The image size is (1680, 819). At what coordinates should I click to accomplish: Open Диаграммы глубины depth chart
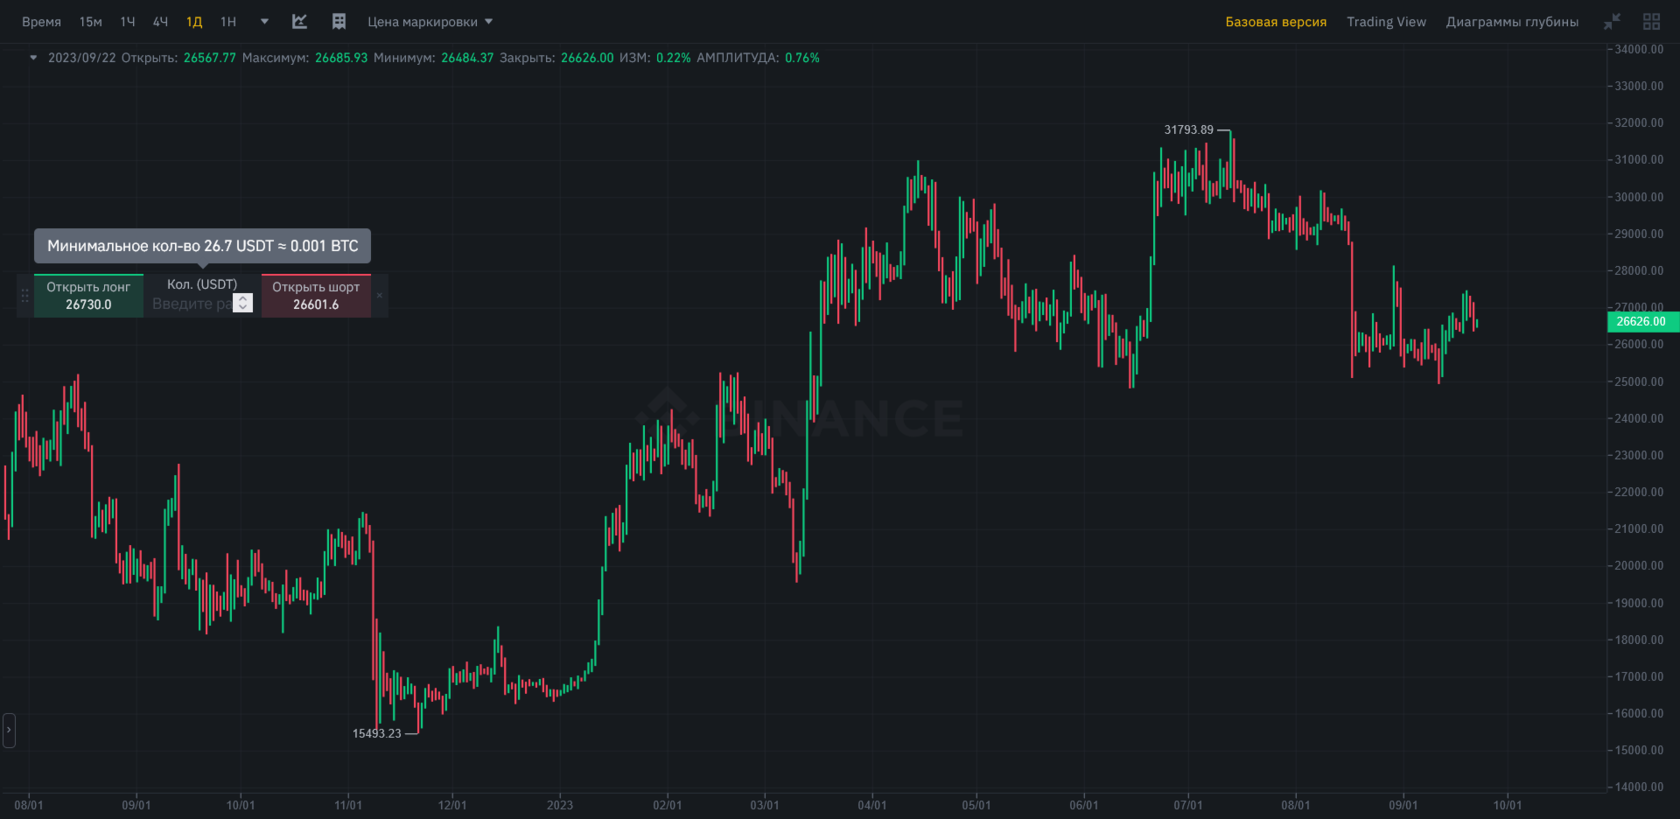click(1512, 22)
